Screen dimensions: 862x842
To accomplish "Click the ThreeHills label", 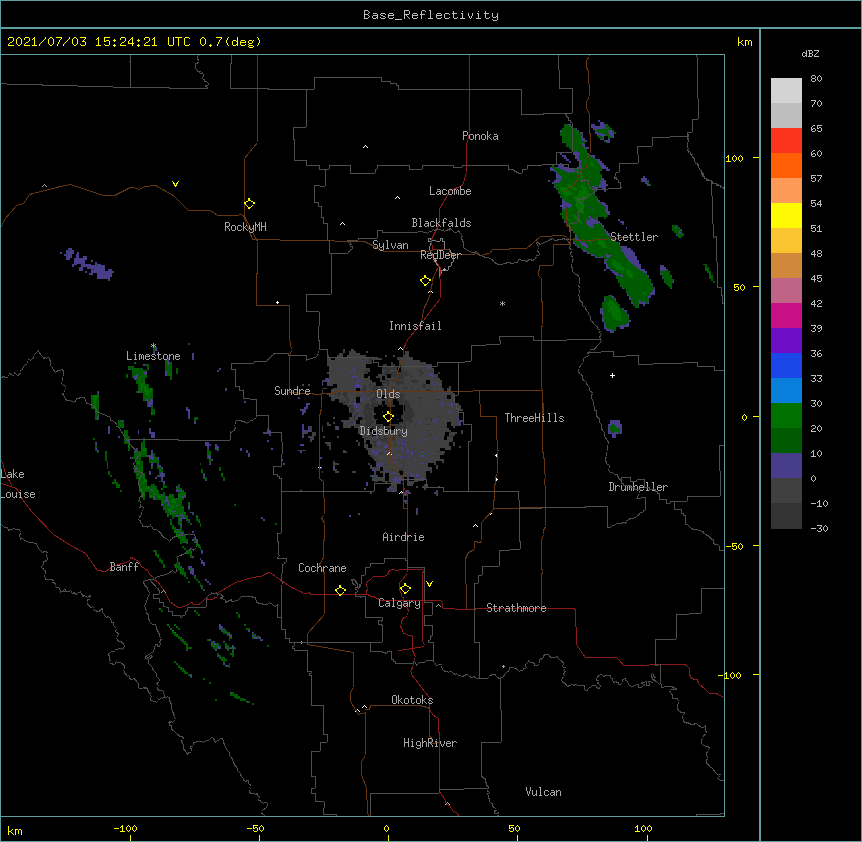I will click(534, 418).
